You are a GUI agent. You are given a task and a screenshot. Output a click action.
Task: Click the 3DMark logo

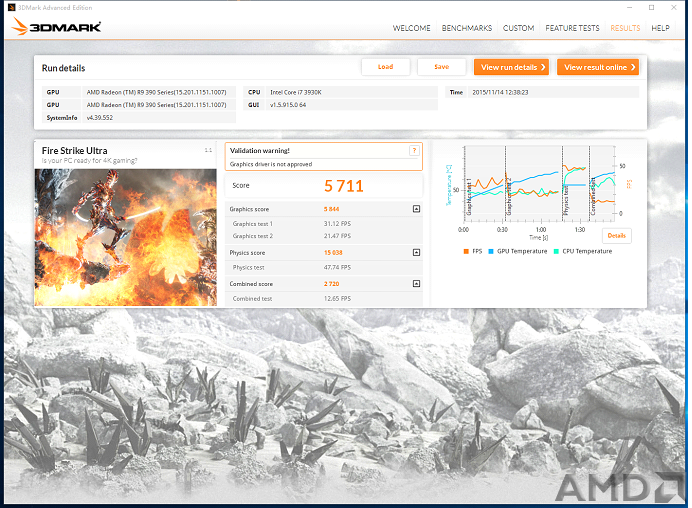click(56, 26)
